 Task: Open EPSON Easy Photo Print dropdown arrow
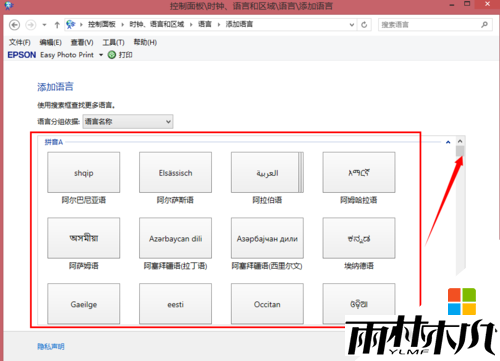click(x=101, y=55)
